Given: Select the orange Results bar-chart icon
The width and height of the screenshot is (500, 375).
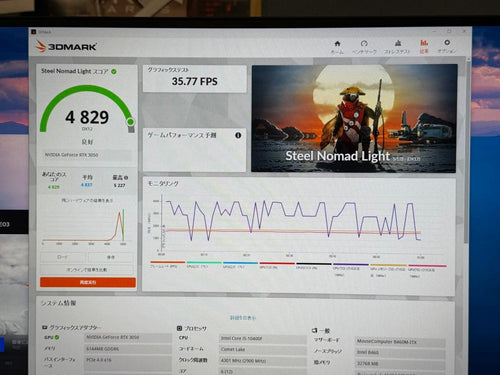Looking at the screenshot, I should [x=424, y=43].
